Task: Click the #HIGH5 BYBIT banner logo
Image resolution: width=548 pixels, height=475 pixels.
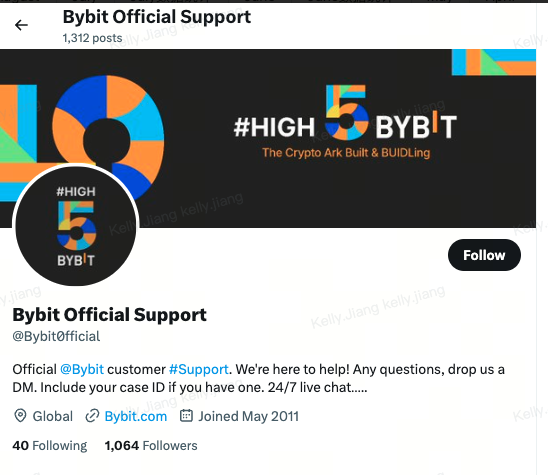Action: tap(345, 114)
